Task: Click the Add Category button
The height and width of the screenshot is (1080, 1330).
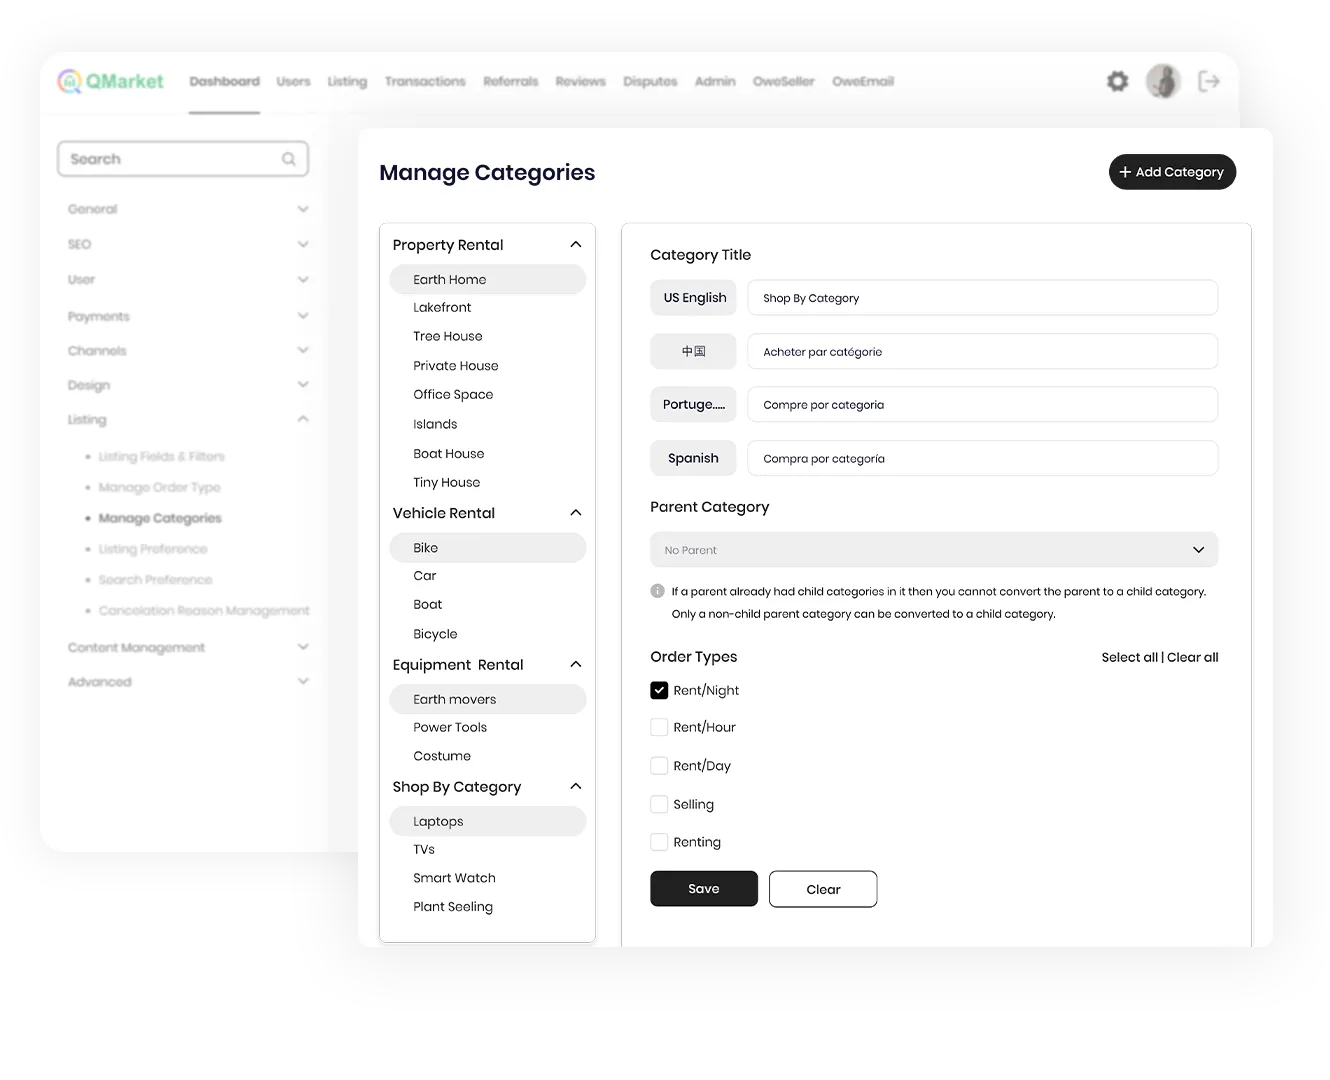Action: (1172, 172)
